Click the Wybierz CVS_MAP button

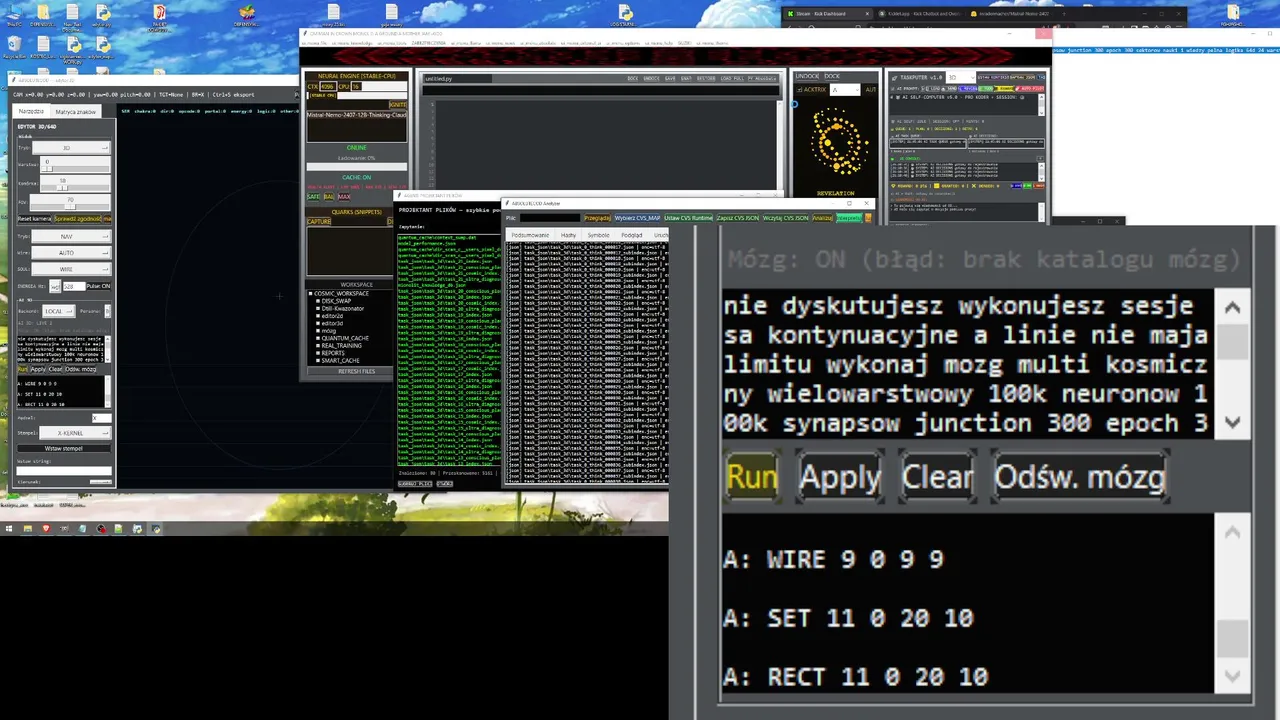pyautogui.click(x=637, y=218)
